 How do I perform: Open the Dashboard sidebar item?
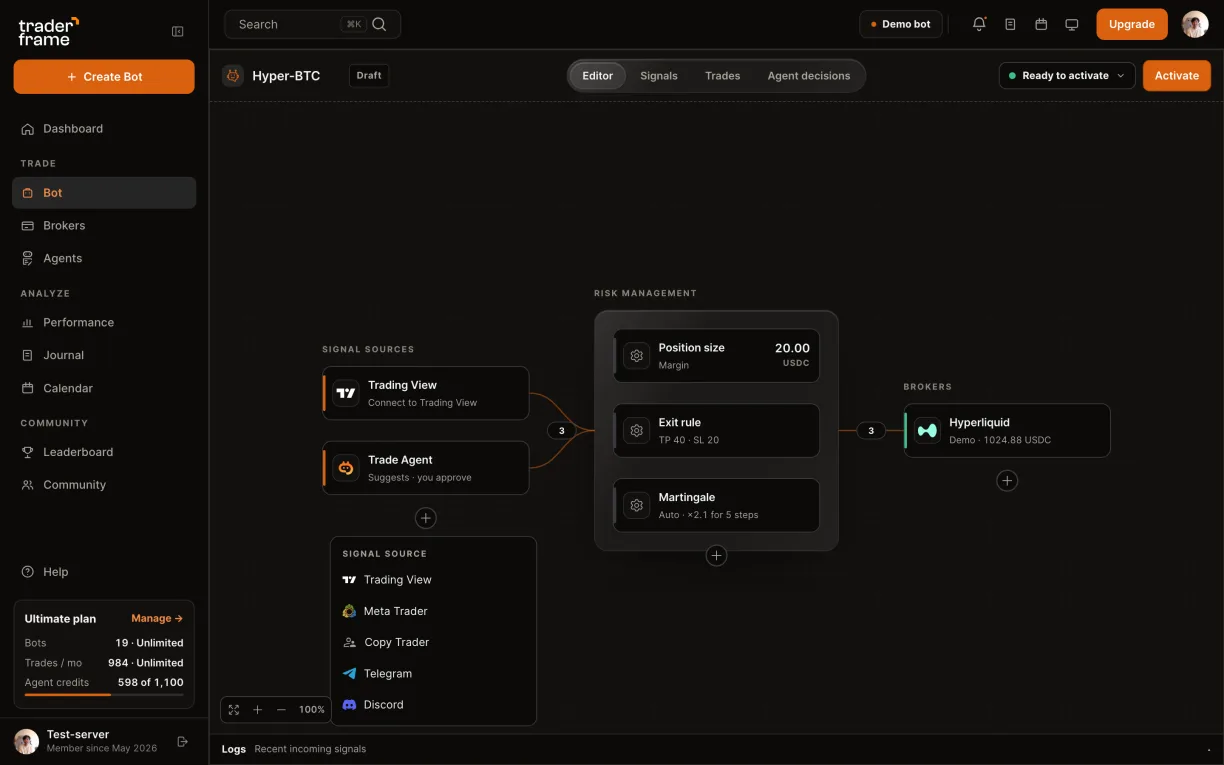tap(104, 129)
